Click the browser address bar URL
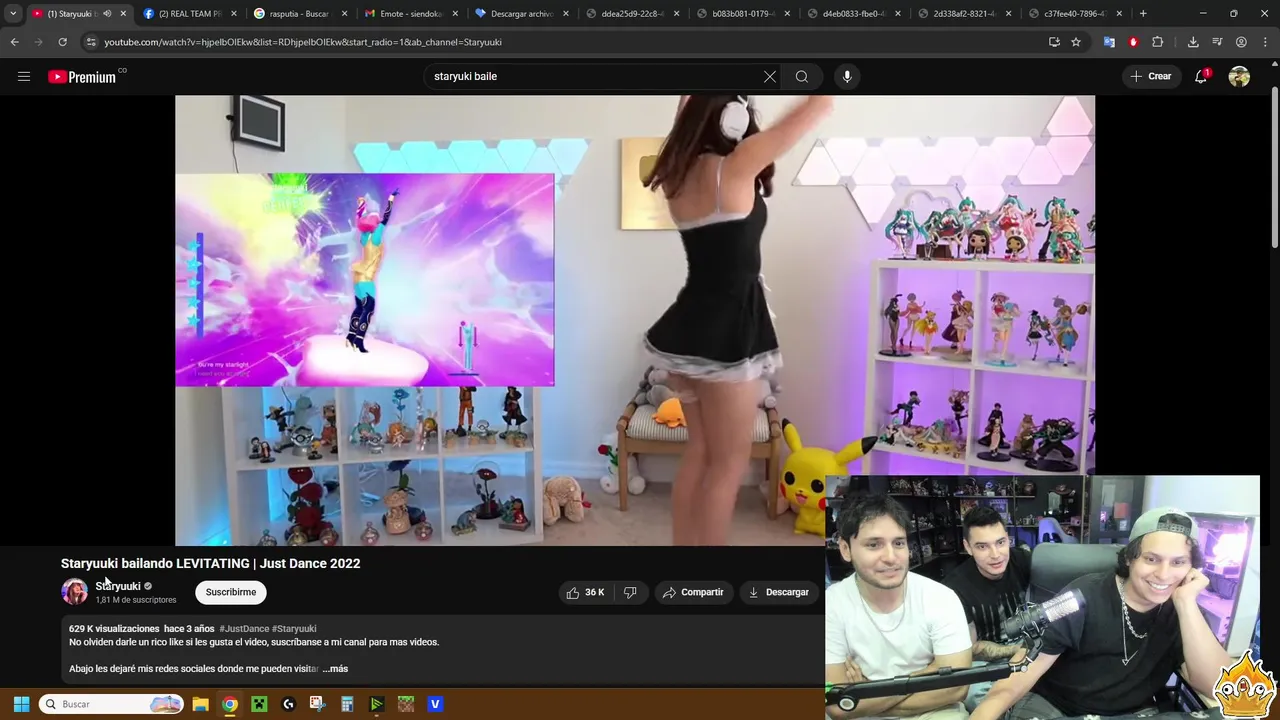The width and height of the screenshot is (1280, 720). coord(303,42)
